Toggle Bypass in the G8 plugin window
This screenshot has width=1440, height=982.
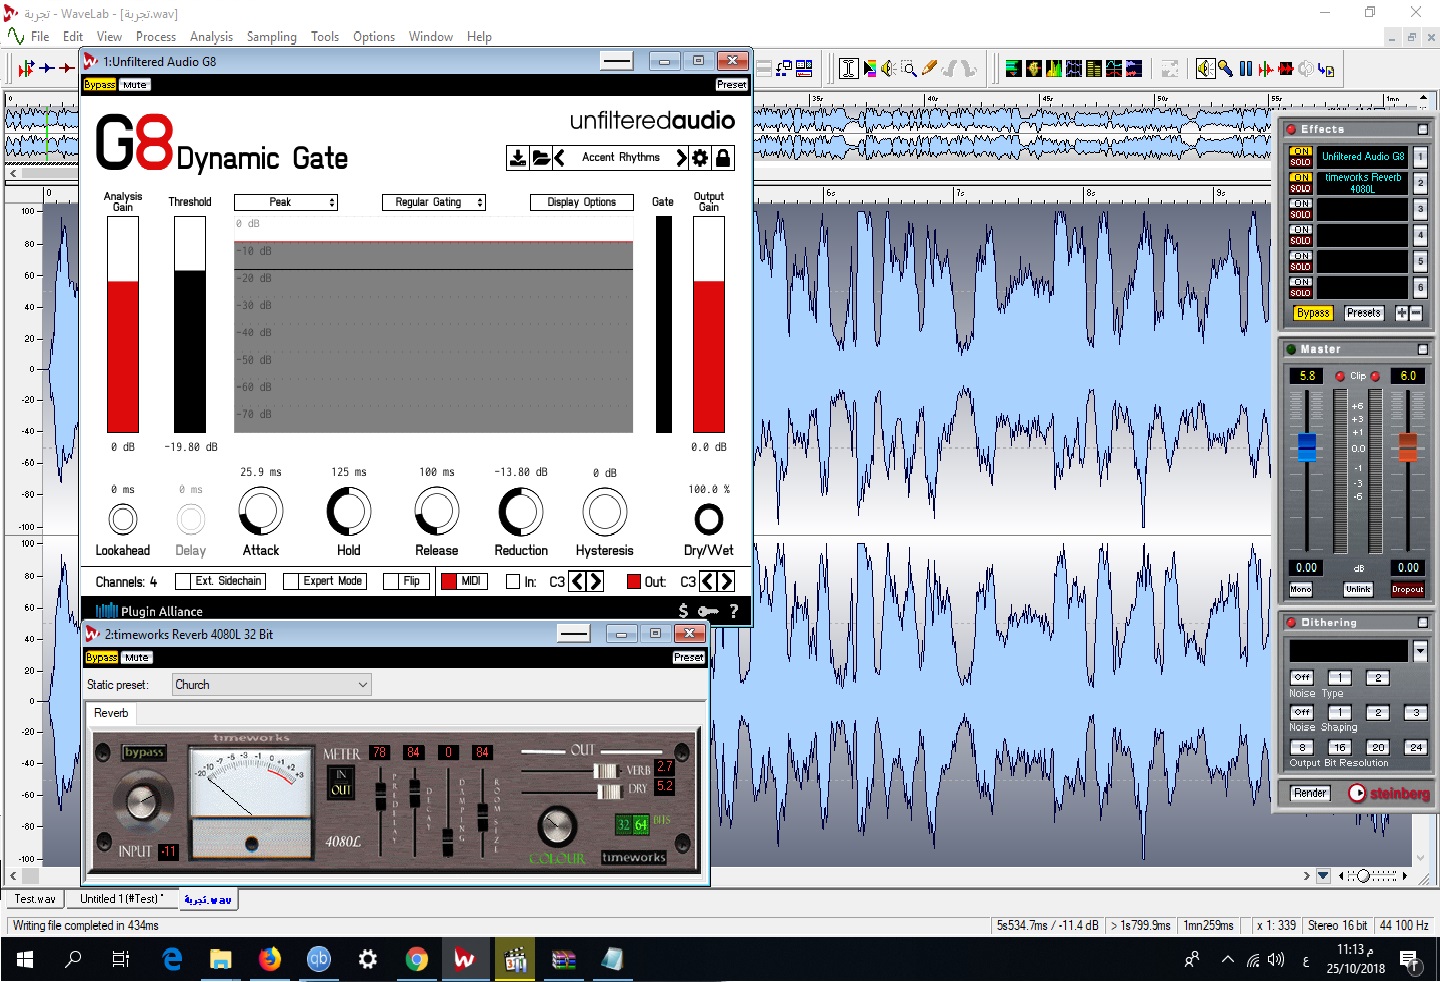click(99, 85)
